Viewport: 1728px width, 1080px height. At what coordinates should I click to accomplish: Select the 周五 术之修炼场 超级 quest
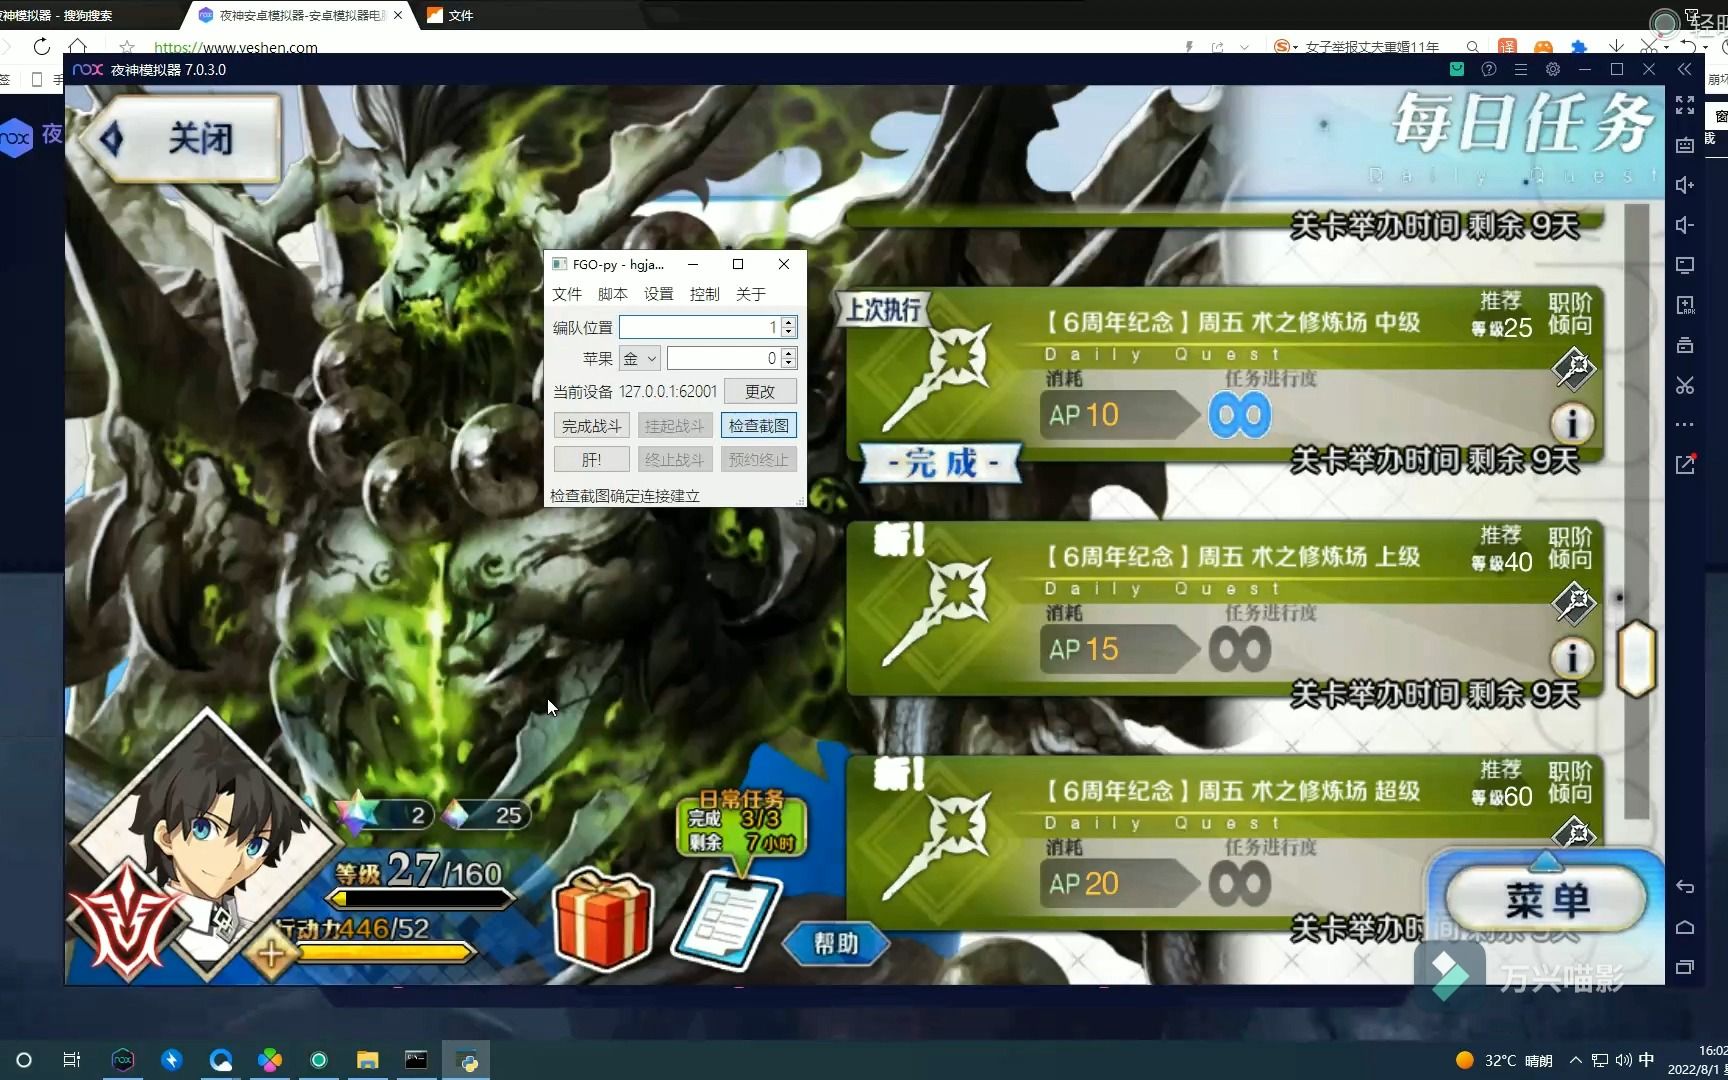(x=1225, y=842)
